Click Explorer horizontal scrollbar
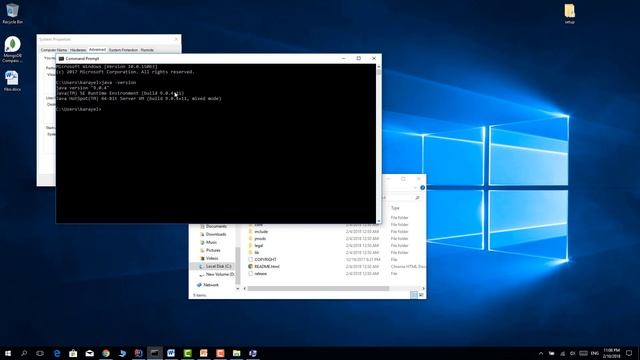 tap(318, 289)
